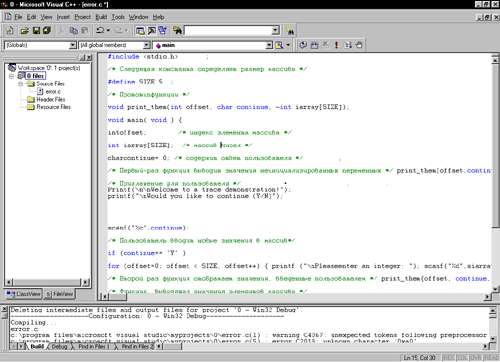Switch to the Debug output tab

point(59,347)
